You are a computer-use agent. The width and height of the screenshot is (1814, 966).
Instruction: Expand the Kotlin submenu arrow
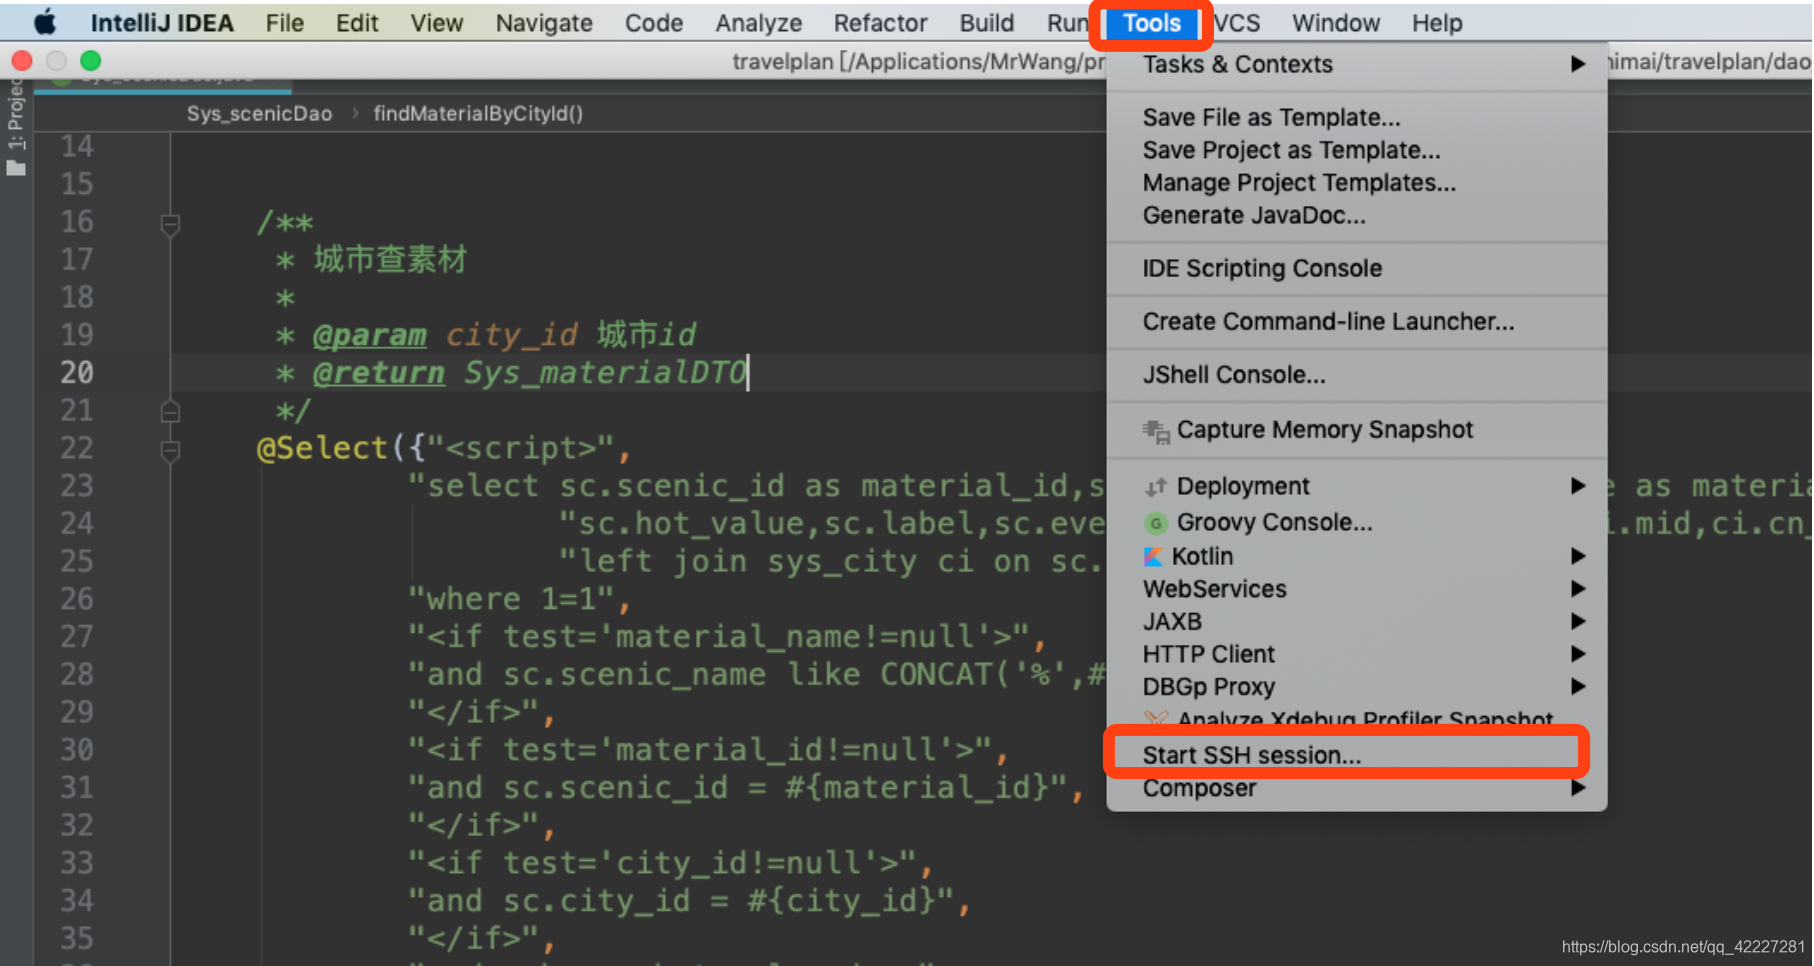1577,556
